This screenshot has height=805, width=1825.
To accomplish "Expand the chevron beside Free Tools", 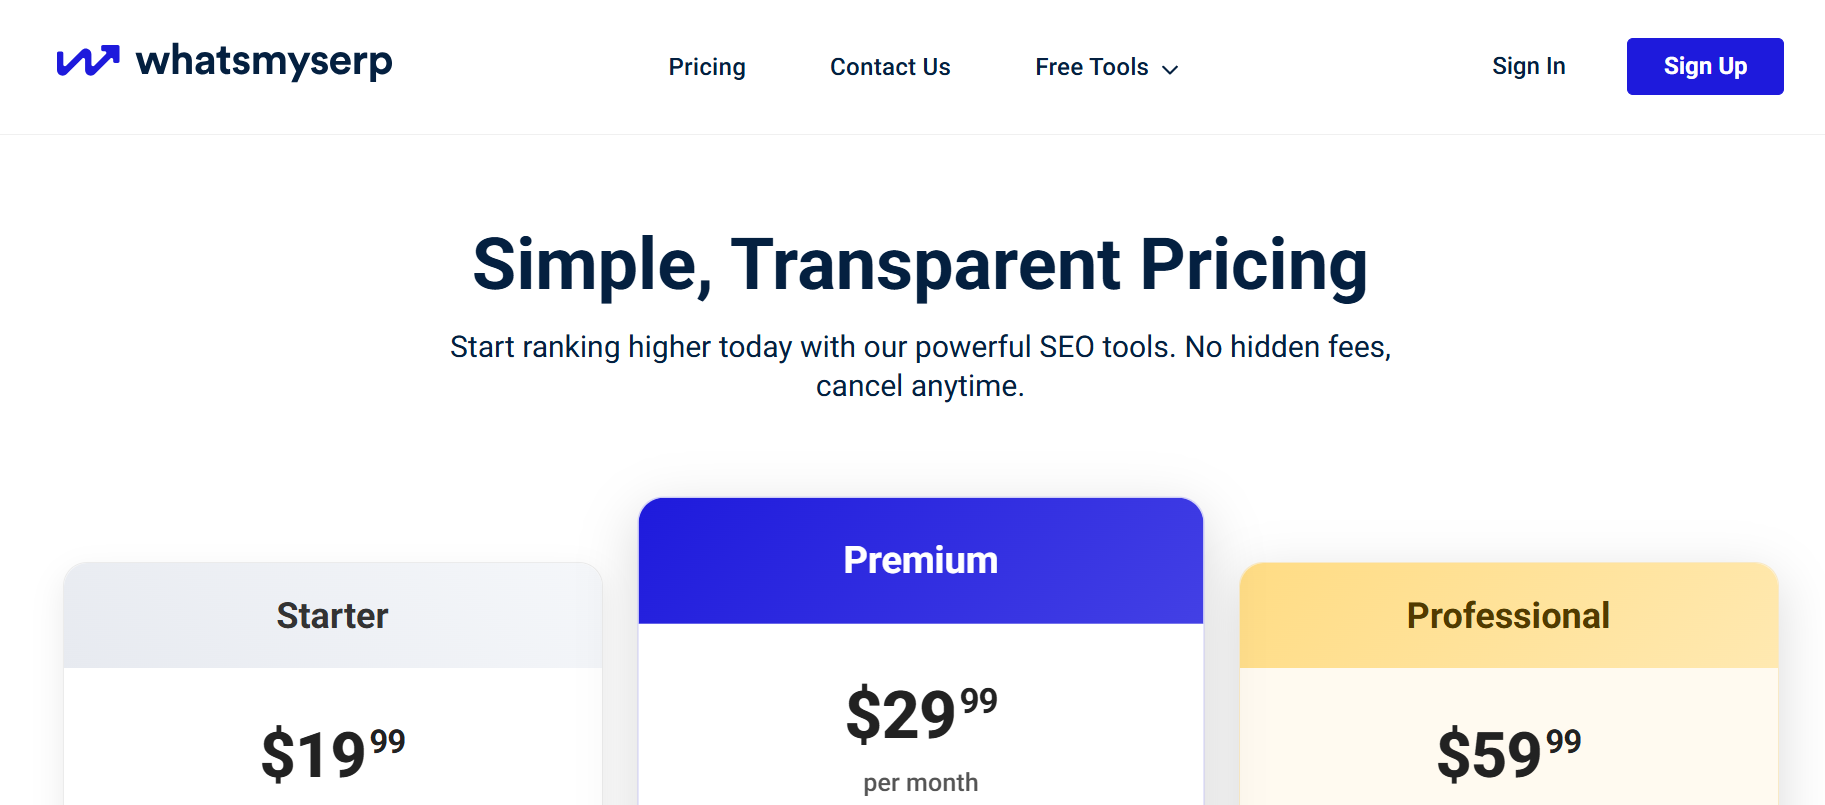I will (1170, 69).
